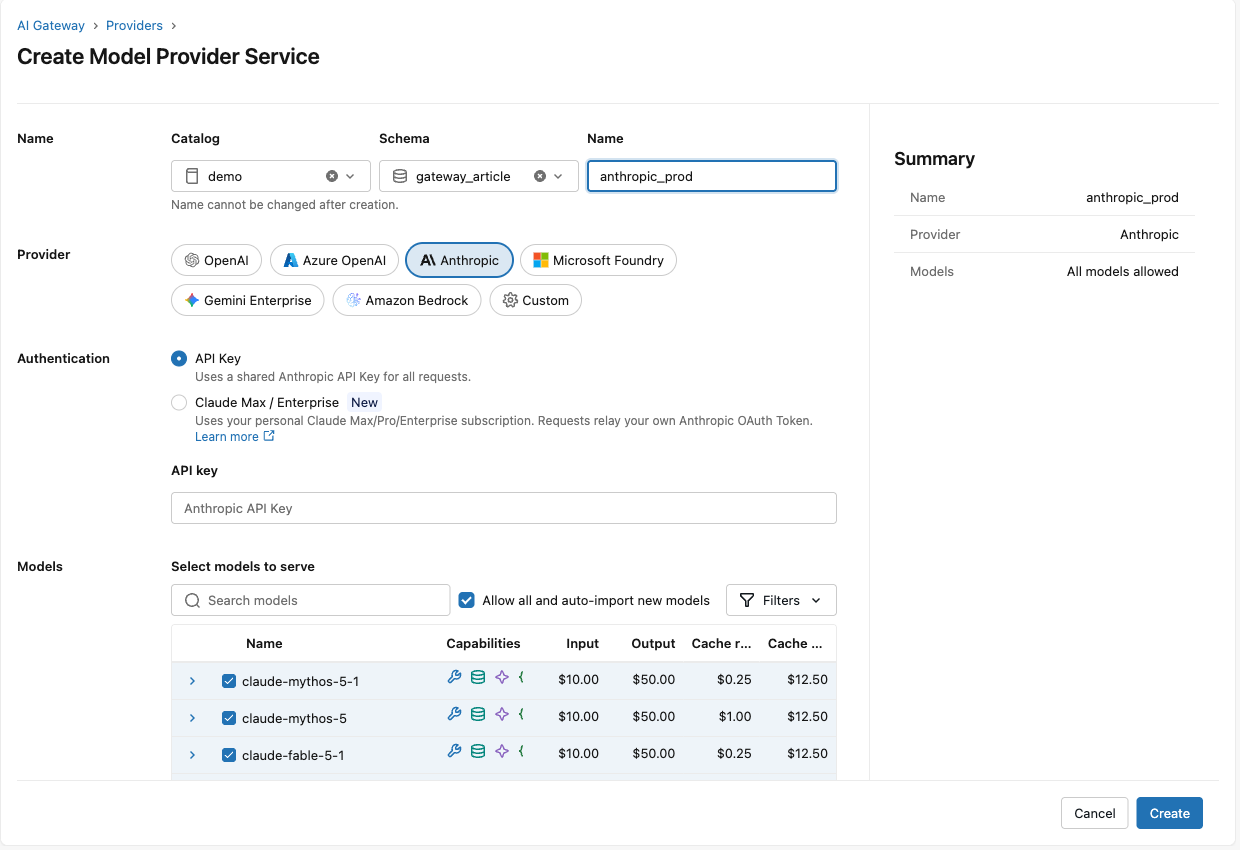Select the Microsoft Foundry provider
Image resolution: width=1240 pixels, height=850 pixels.
coord(598,260)
